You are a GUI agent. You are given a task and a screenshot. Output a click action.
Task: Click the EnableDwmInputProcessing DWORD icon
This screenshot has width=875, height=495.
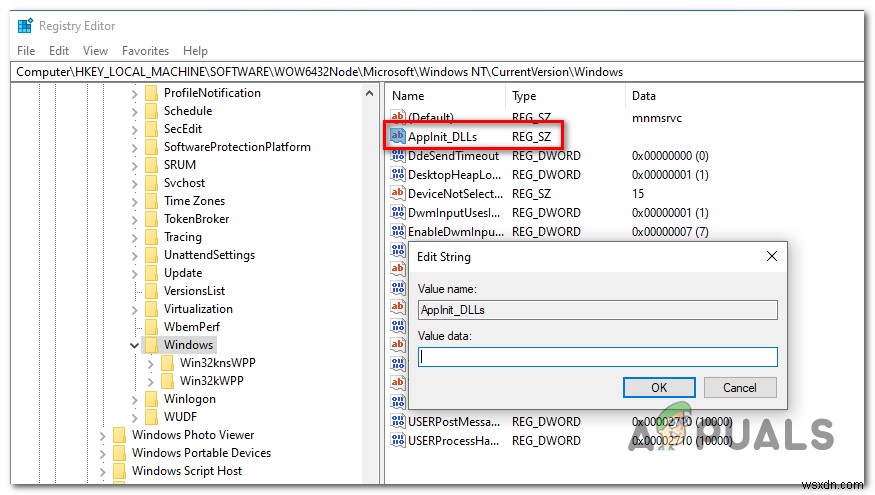(397, 232)
